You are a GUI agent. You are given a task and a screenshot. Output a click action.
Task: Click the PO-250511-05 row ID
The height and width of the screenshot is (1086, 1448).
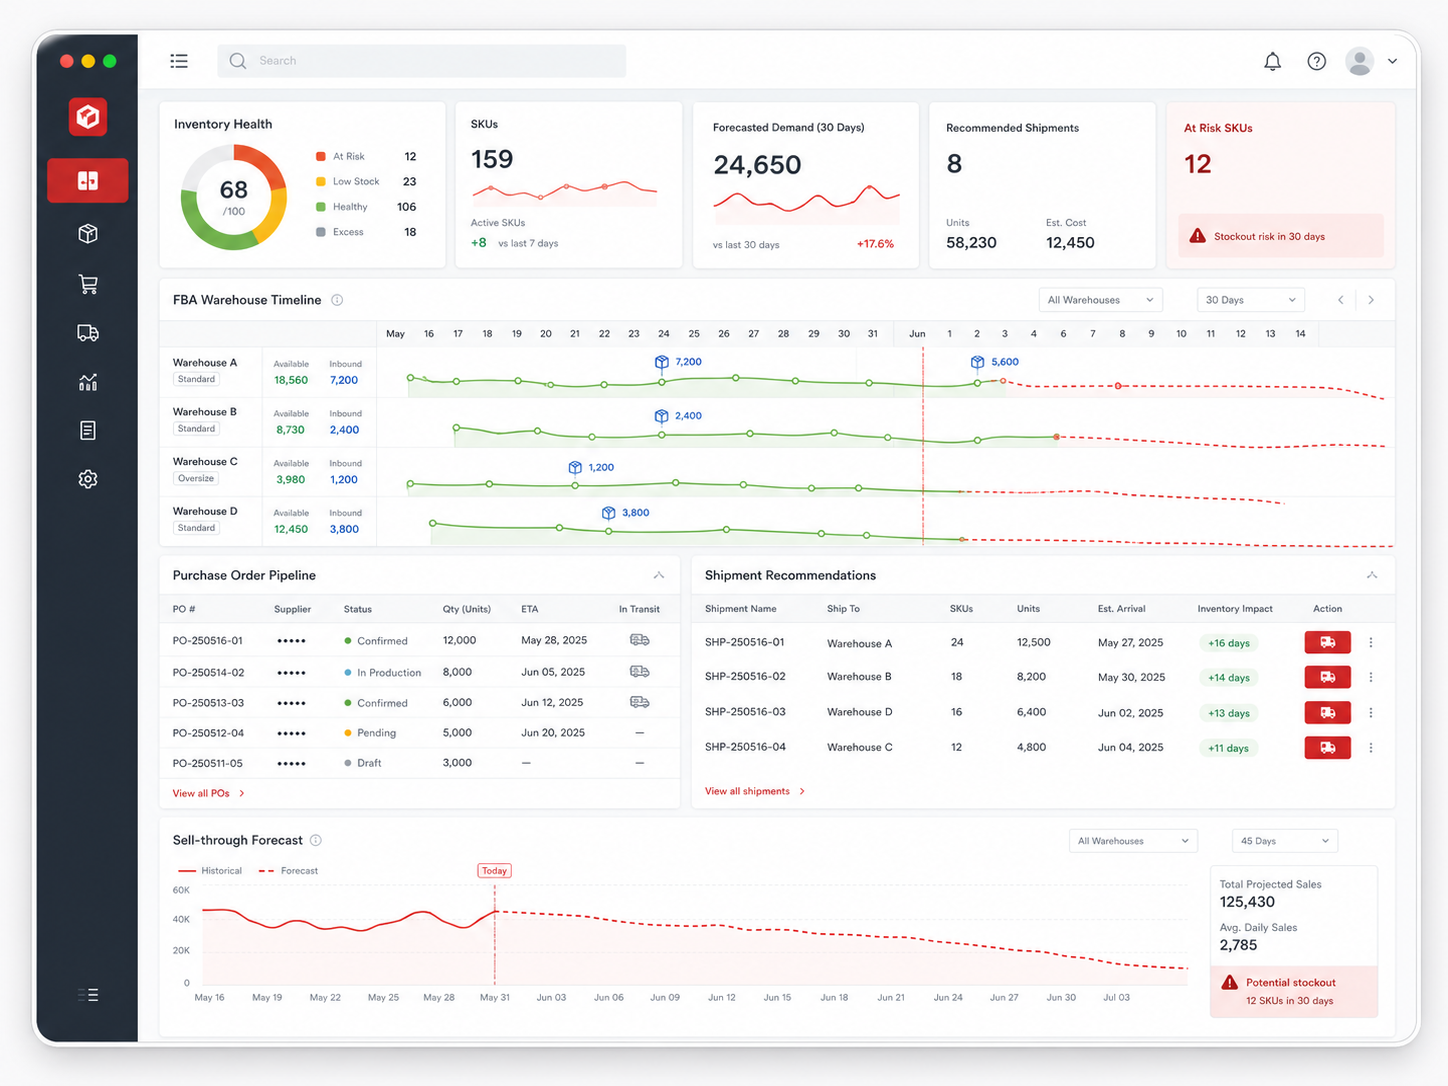(208, 763)
